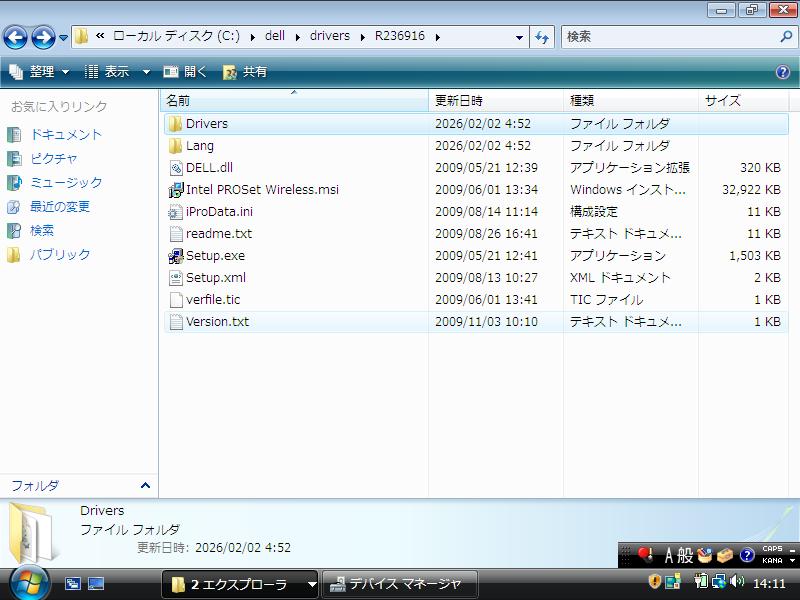Screen dimensions: 800x600
Task: Select the readme.txt file icon
Action: click(x=176, y=234)
